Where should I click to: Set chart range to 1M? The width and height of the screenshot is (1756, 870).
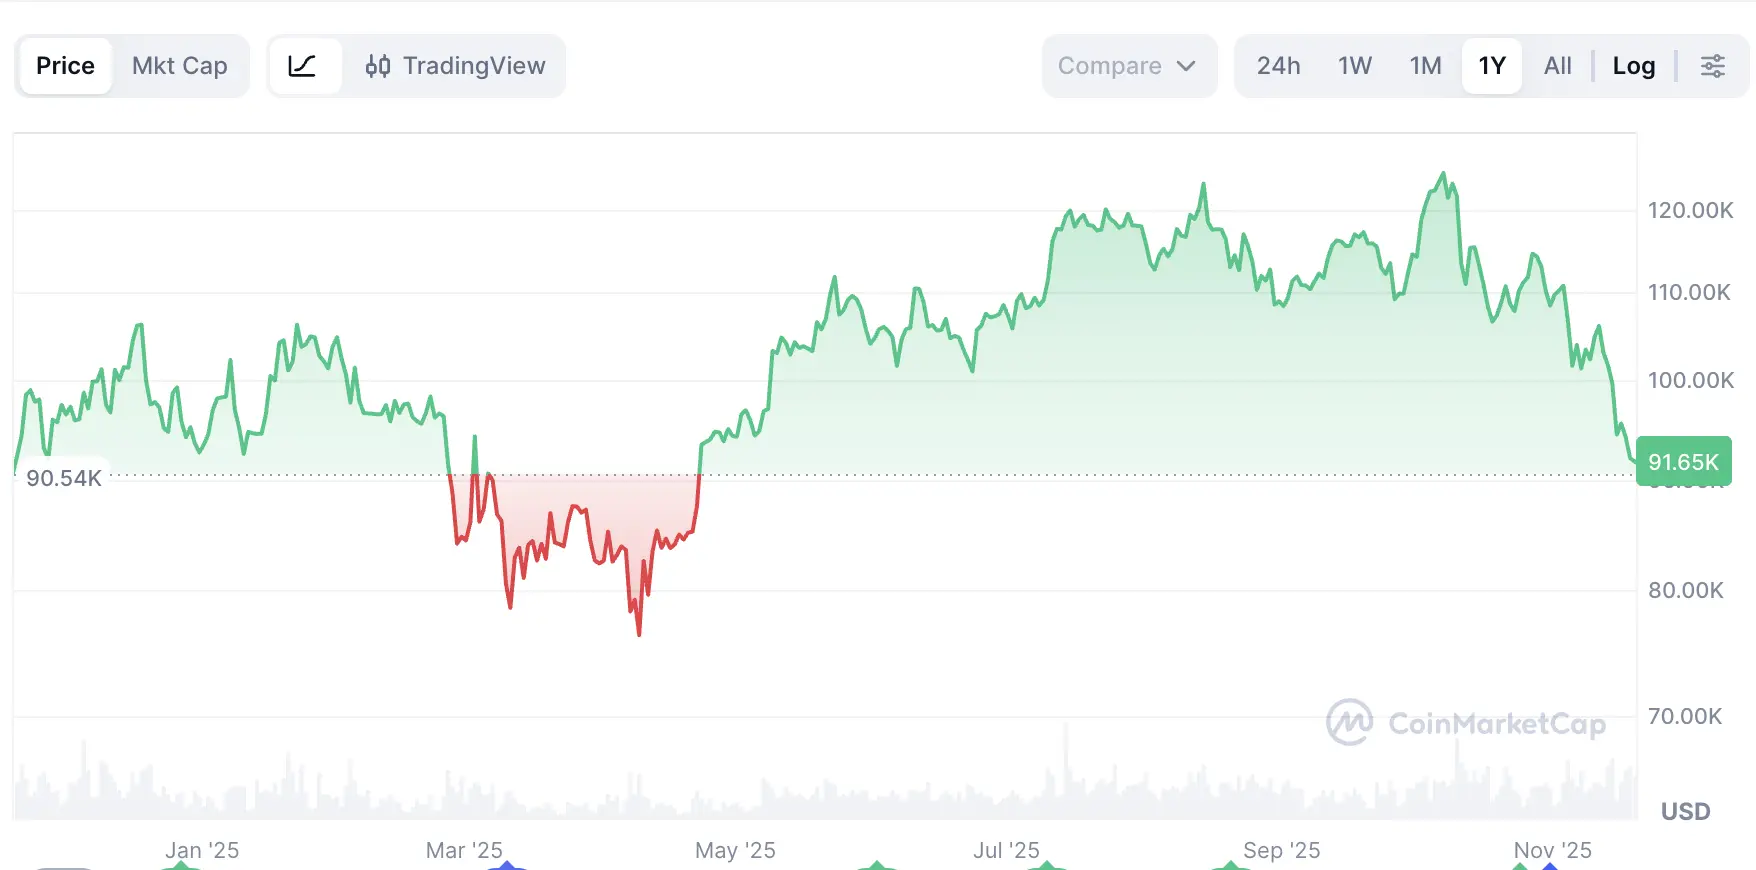(x=1425, y=66)
